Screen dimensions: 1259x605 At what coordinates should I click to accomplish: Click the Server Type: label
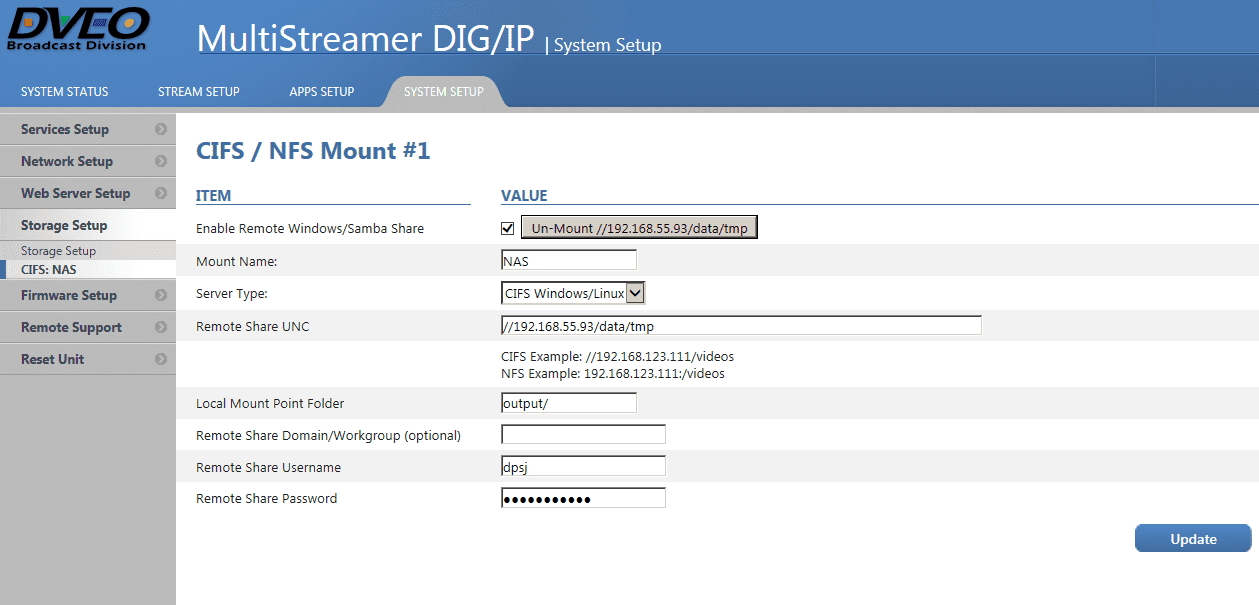232,295
